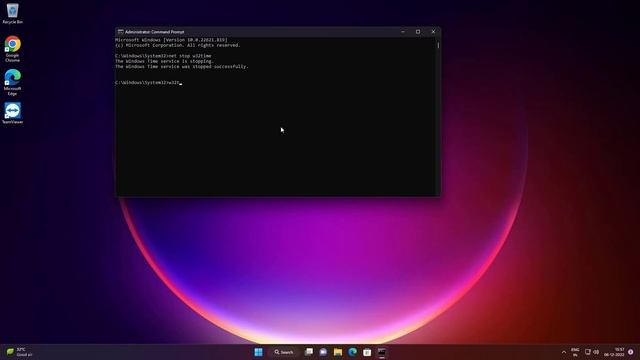Screen dimensions: 640x360
Task: Click the current prompt line with w32t
Action: click(148, 82)
